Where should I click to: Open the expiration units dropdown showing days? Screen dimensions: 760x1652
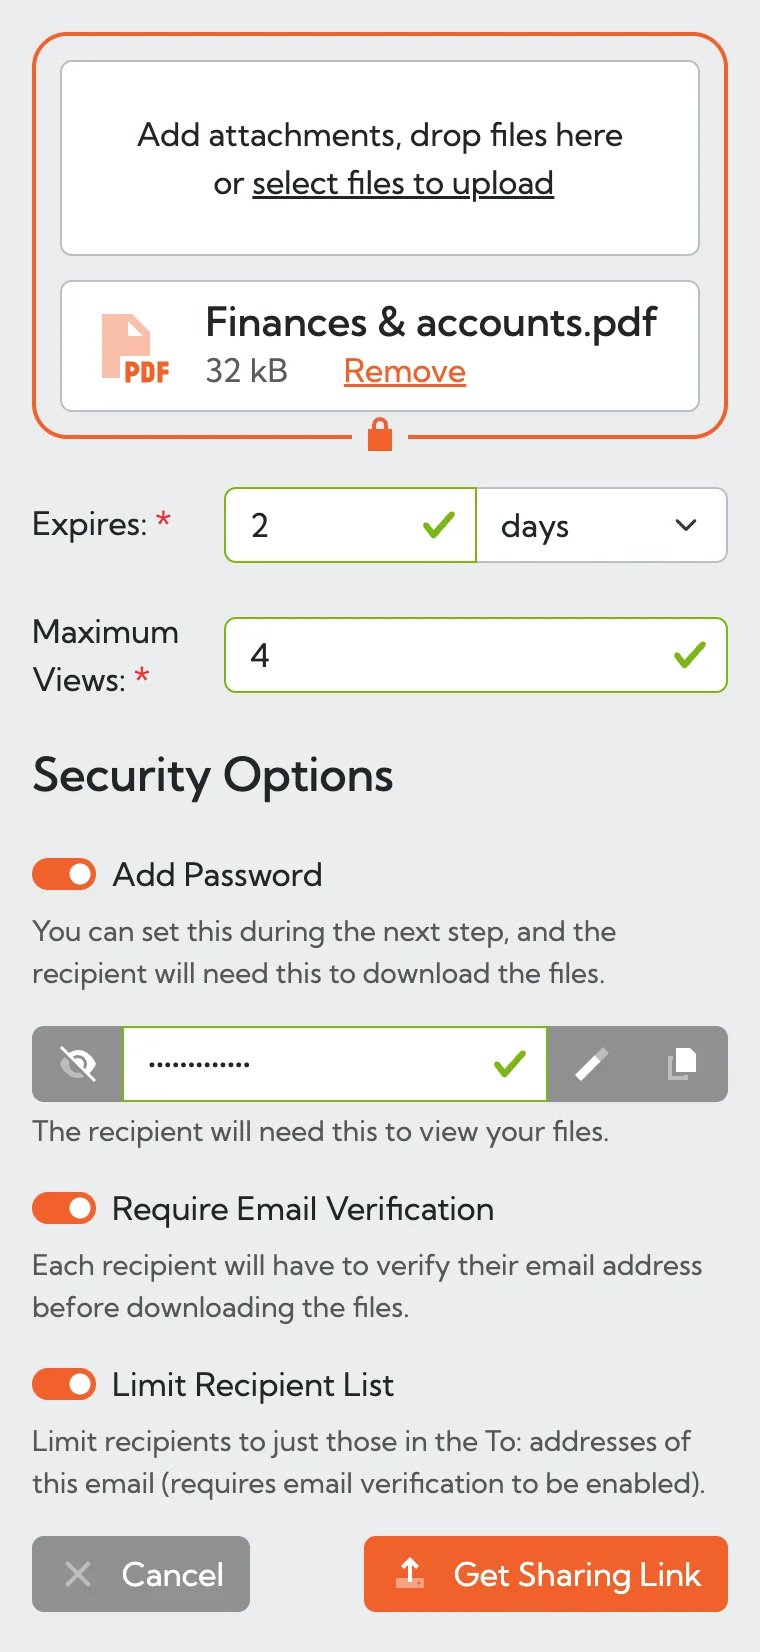pyautogui.click(x=602, y=525)
